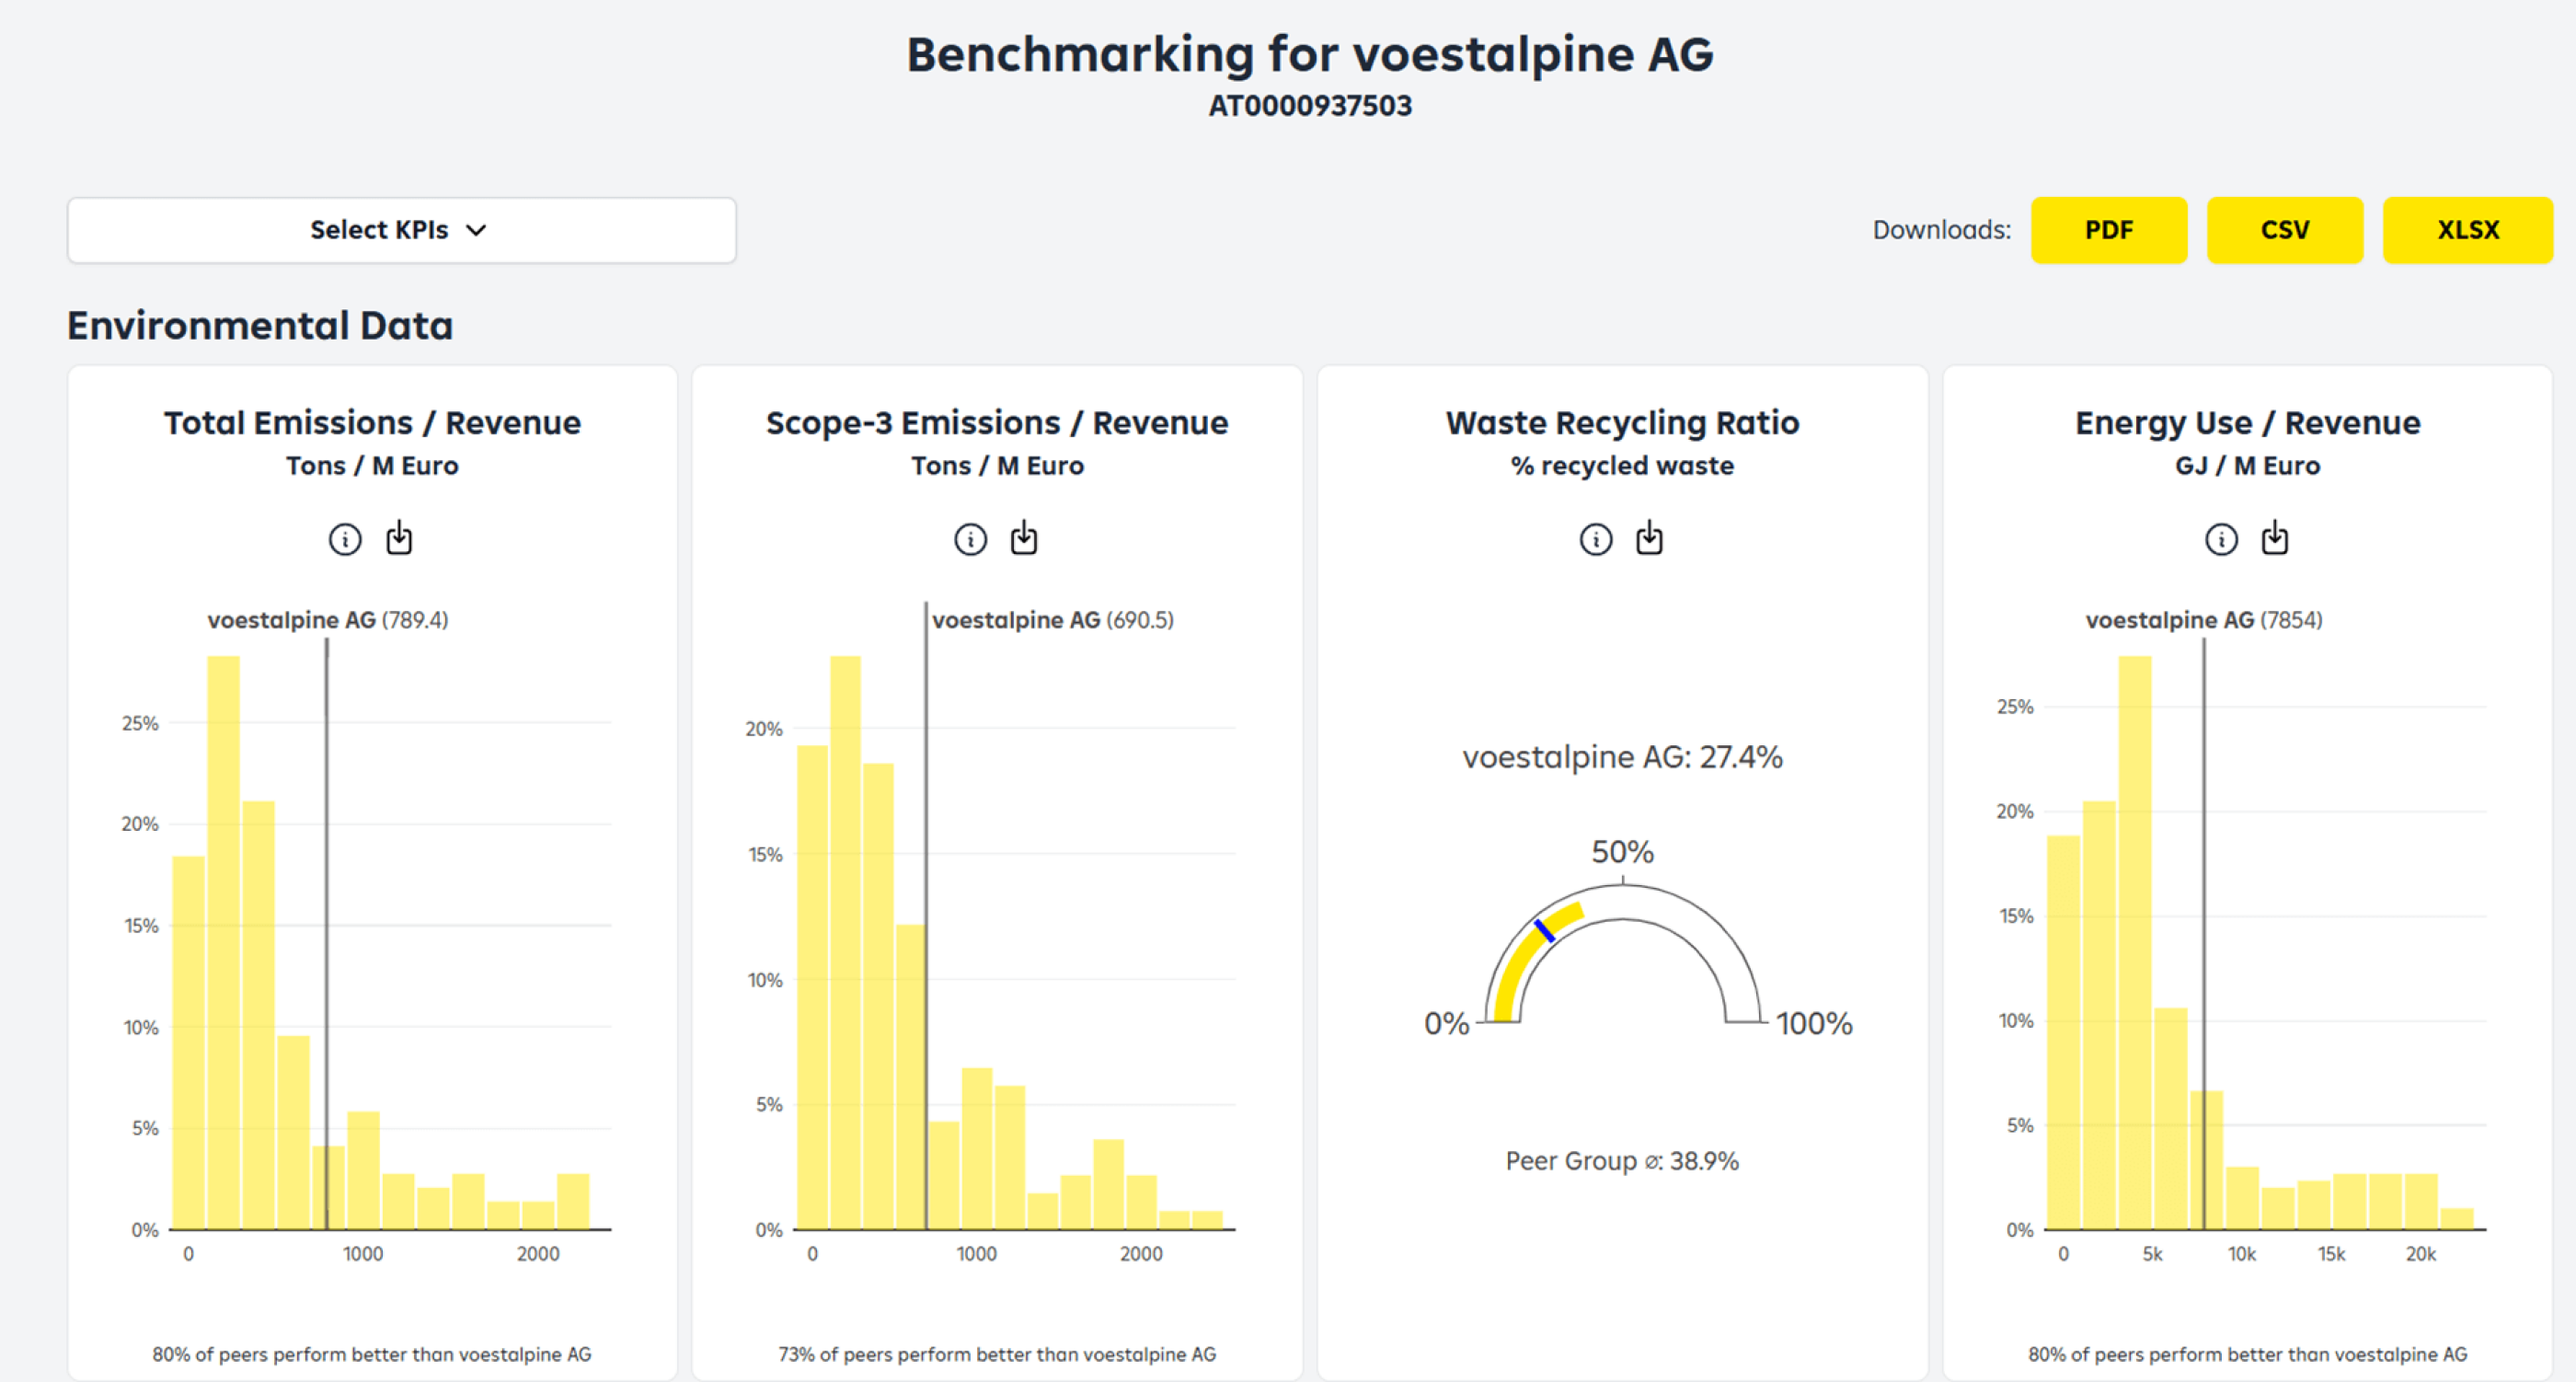Viewport: 2576px width, 1382px height.
Task: Expand the KPI selection chevron
Action: tap(477, 230)
